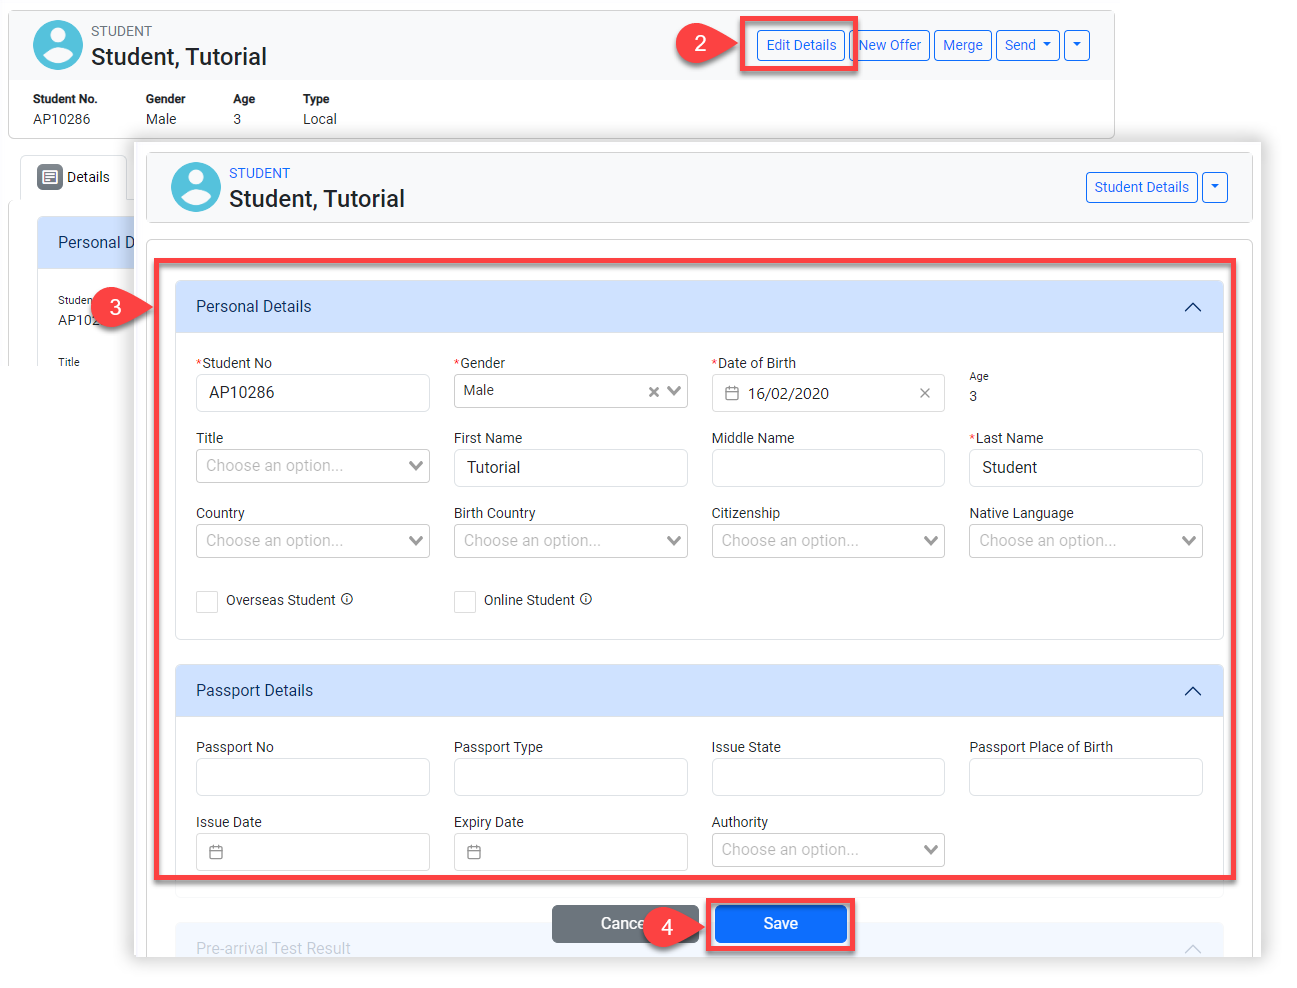This screenshot has width=1297, height=988.
Task: Collapse the Passport Details section
Action: tap(1192, 691)
